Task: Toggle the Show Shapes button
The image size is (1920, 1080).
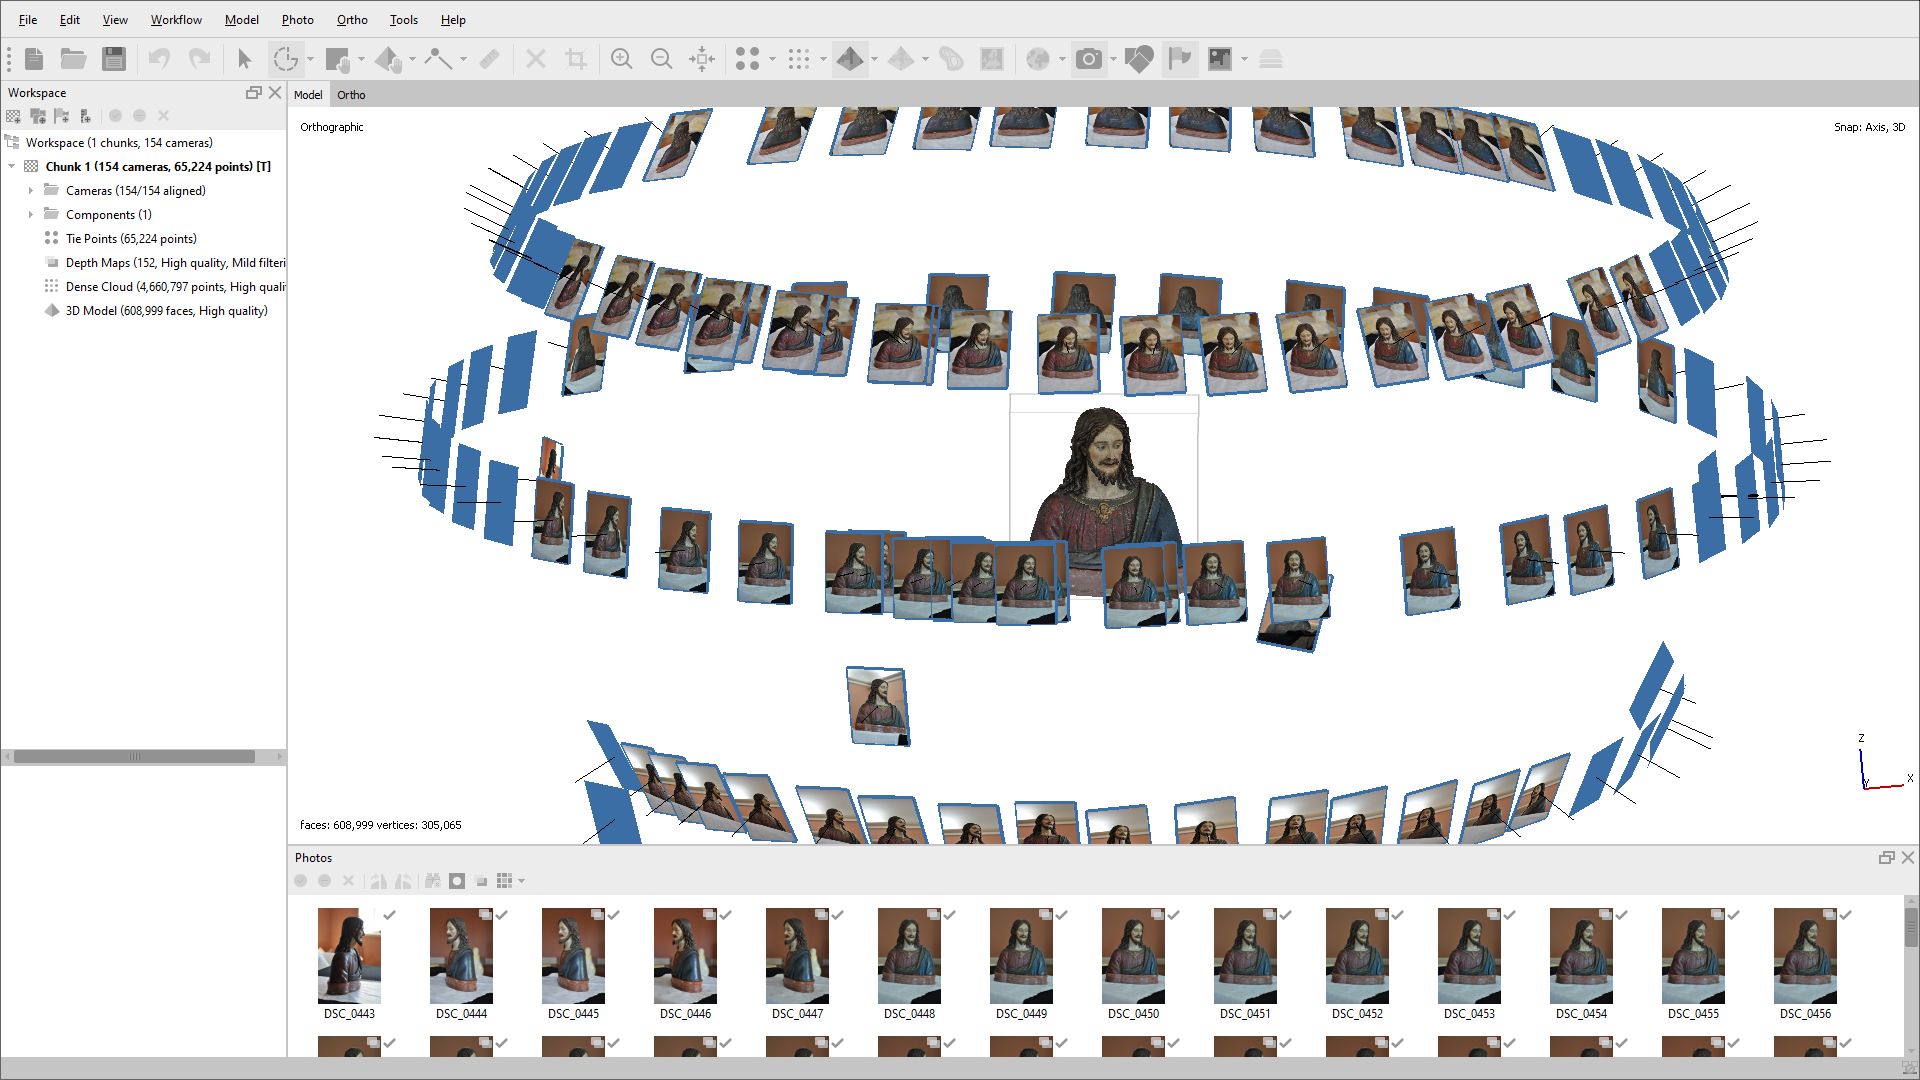Action: 1139,59
